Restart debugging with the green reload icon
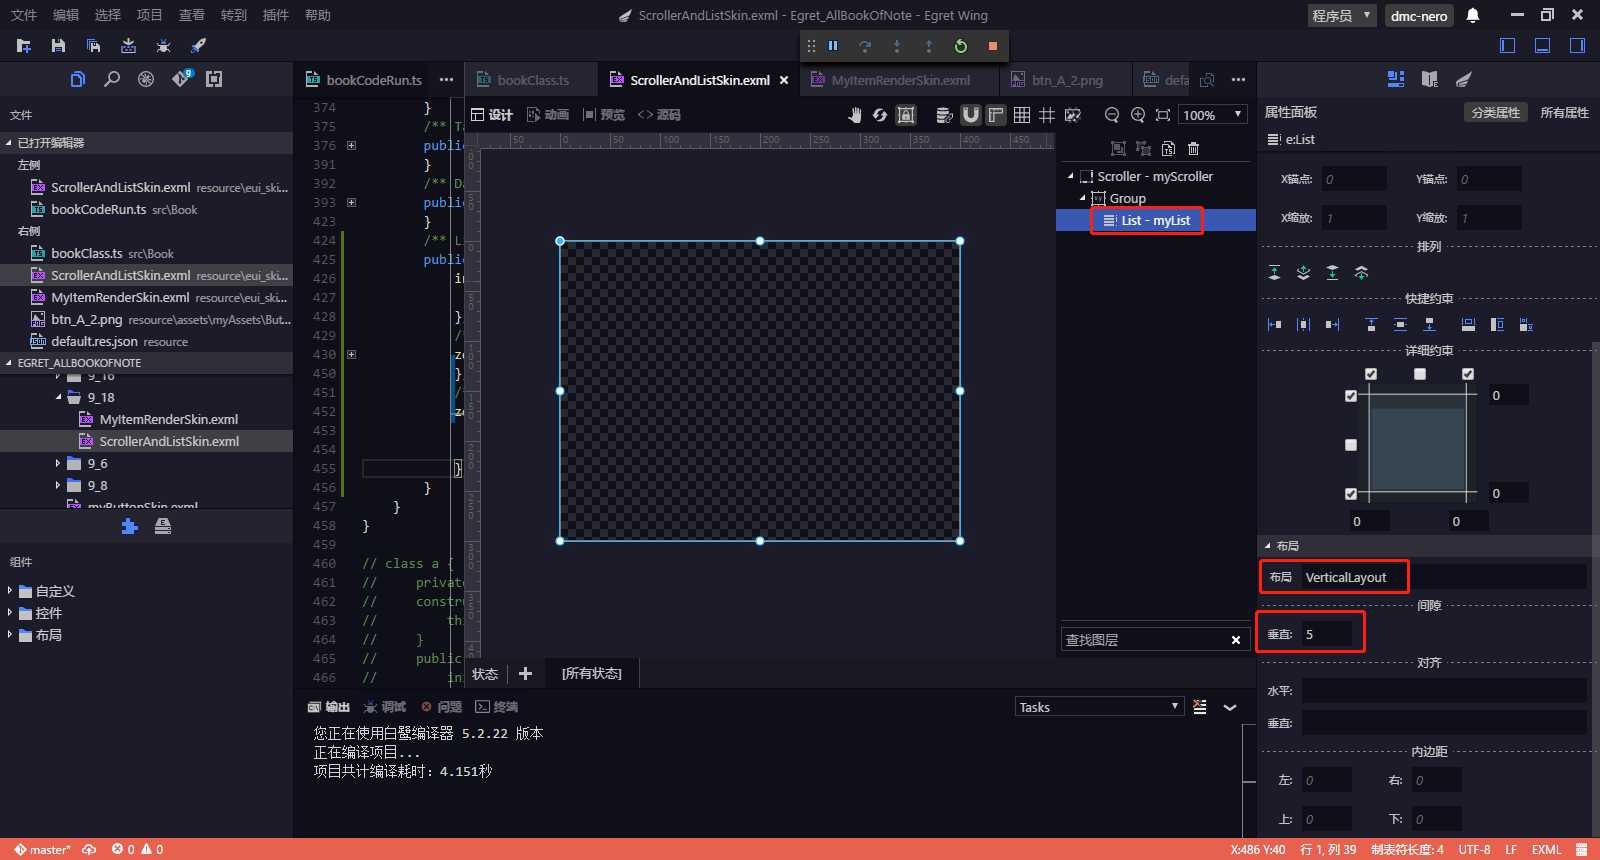Screen dimensions: 1600x860 (961, 46)
